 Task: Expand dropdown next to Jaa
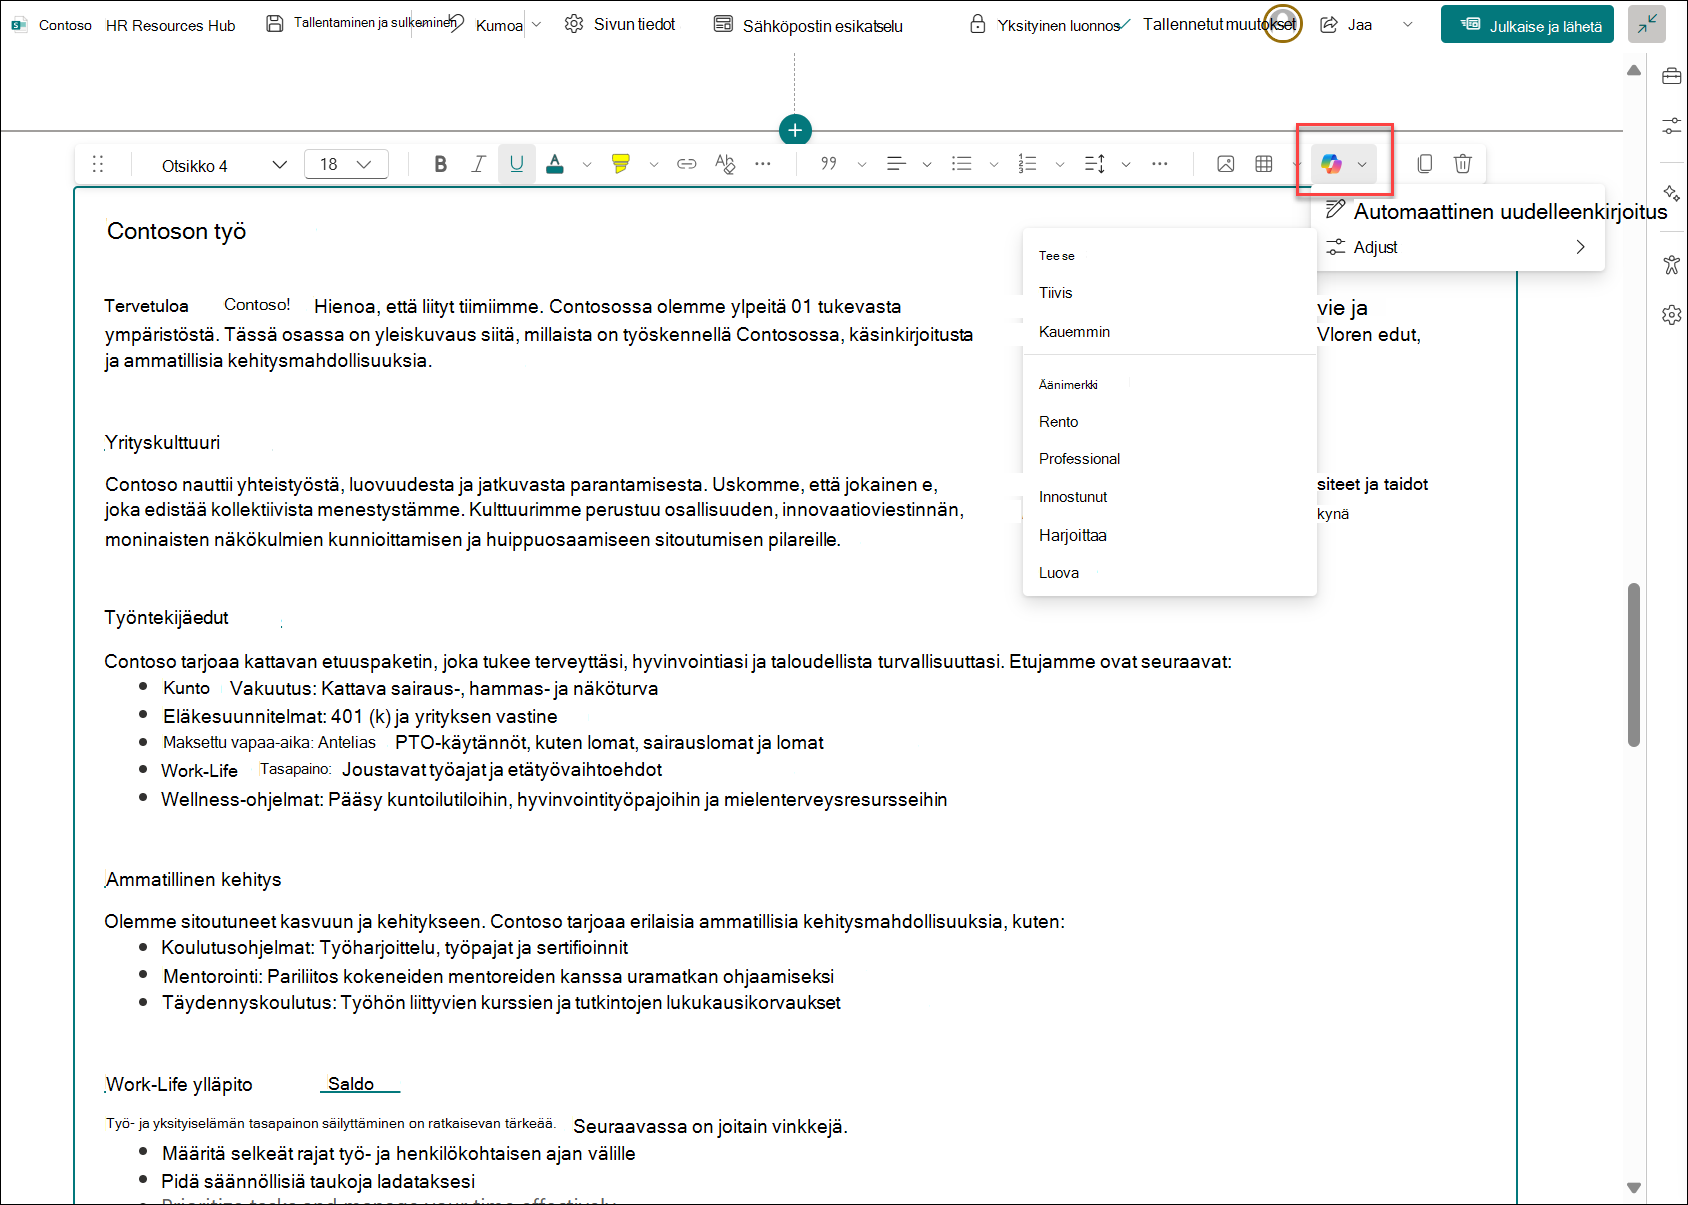pos(1408,25)
